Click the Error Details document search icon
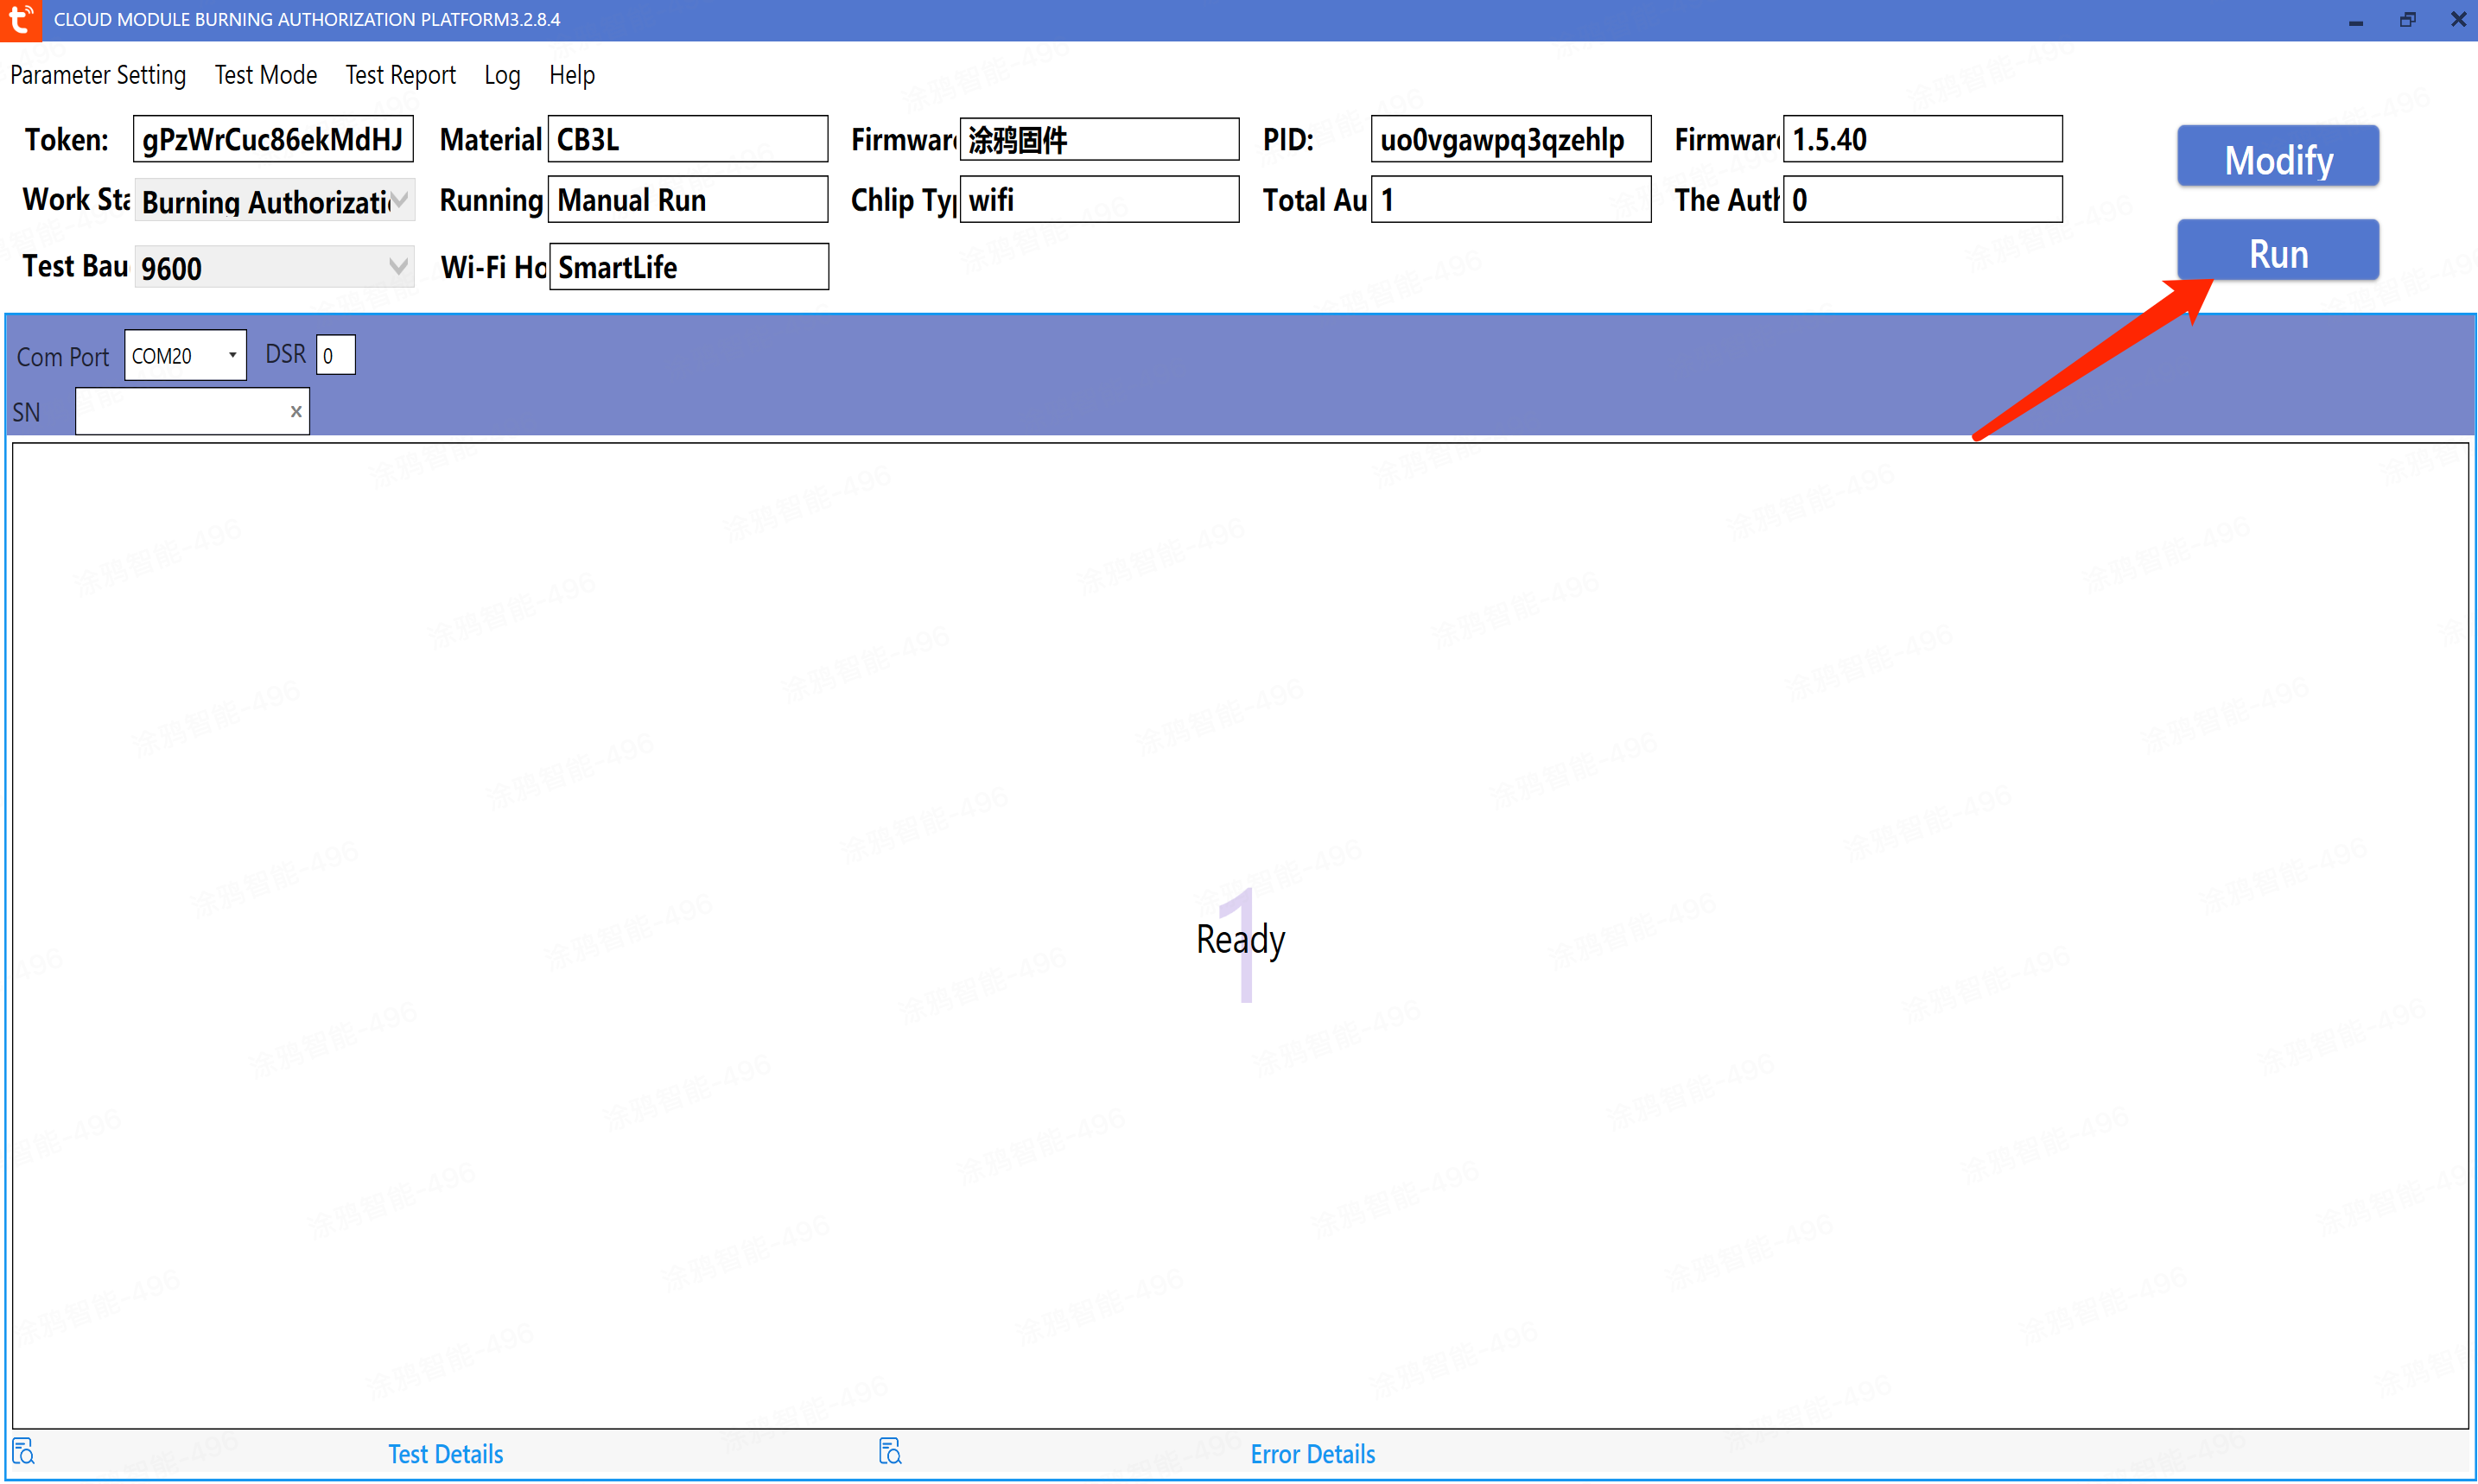Screen dimensions: 2478x1484 [890, 1452]
